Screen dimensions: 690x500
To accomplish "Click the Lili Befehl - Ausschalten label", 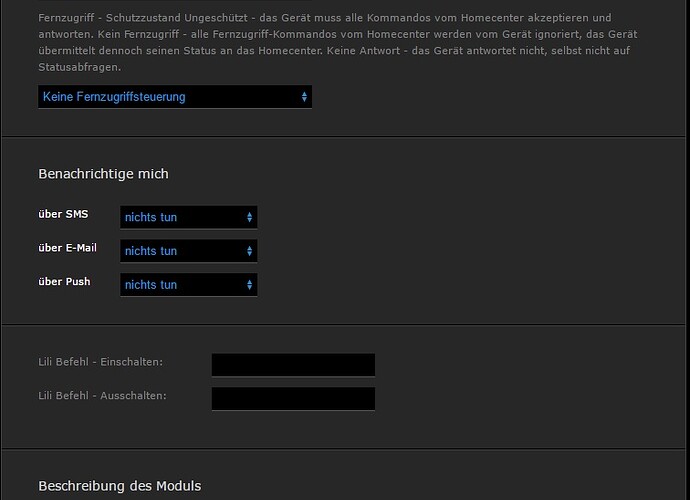I will 102,396.
